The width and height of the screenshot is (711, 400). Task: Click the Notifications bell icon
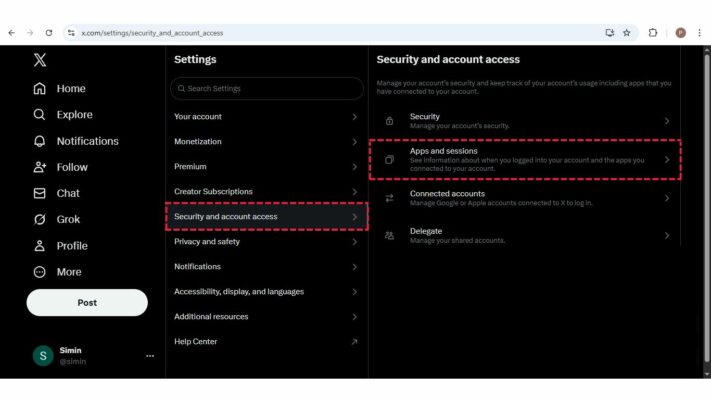39,141
